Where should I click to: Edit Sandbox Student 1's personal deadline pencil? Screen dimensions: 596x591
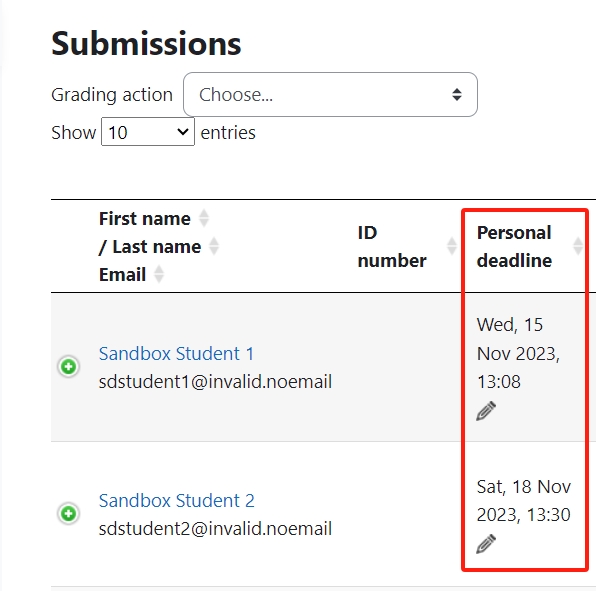click(x=486, y=411)
